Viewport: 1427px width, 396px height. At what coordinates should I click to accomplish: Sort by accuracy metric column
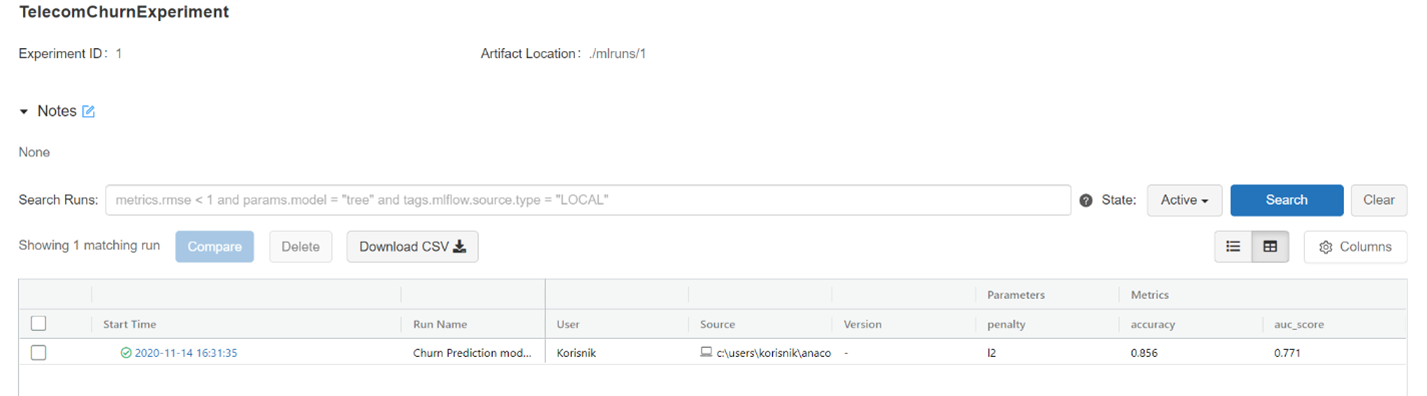point(1153,325)
